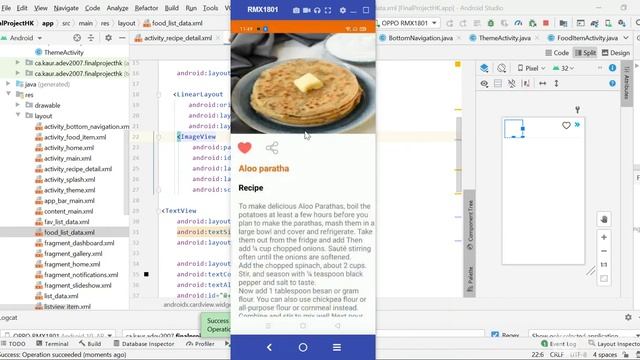Open Project panel gear options

pos(108,38)
